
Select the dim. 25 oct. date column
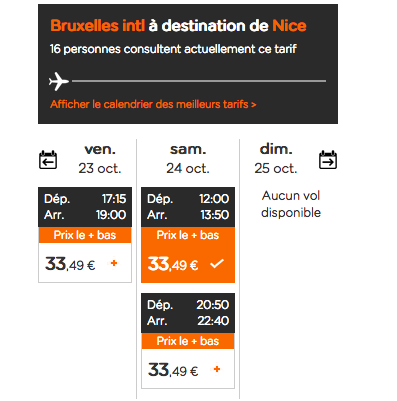[x=276, y=159]
